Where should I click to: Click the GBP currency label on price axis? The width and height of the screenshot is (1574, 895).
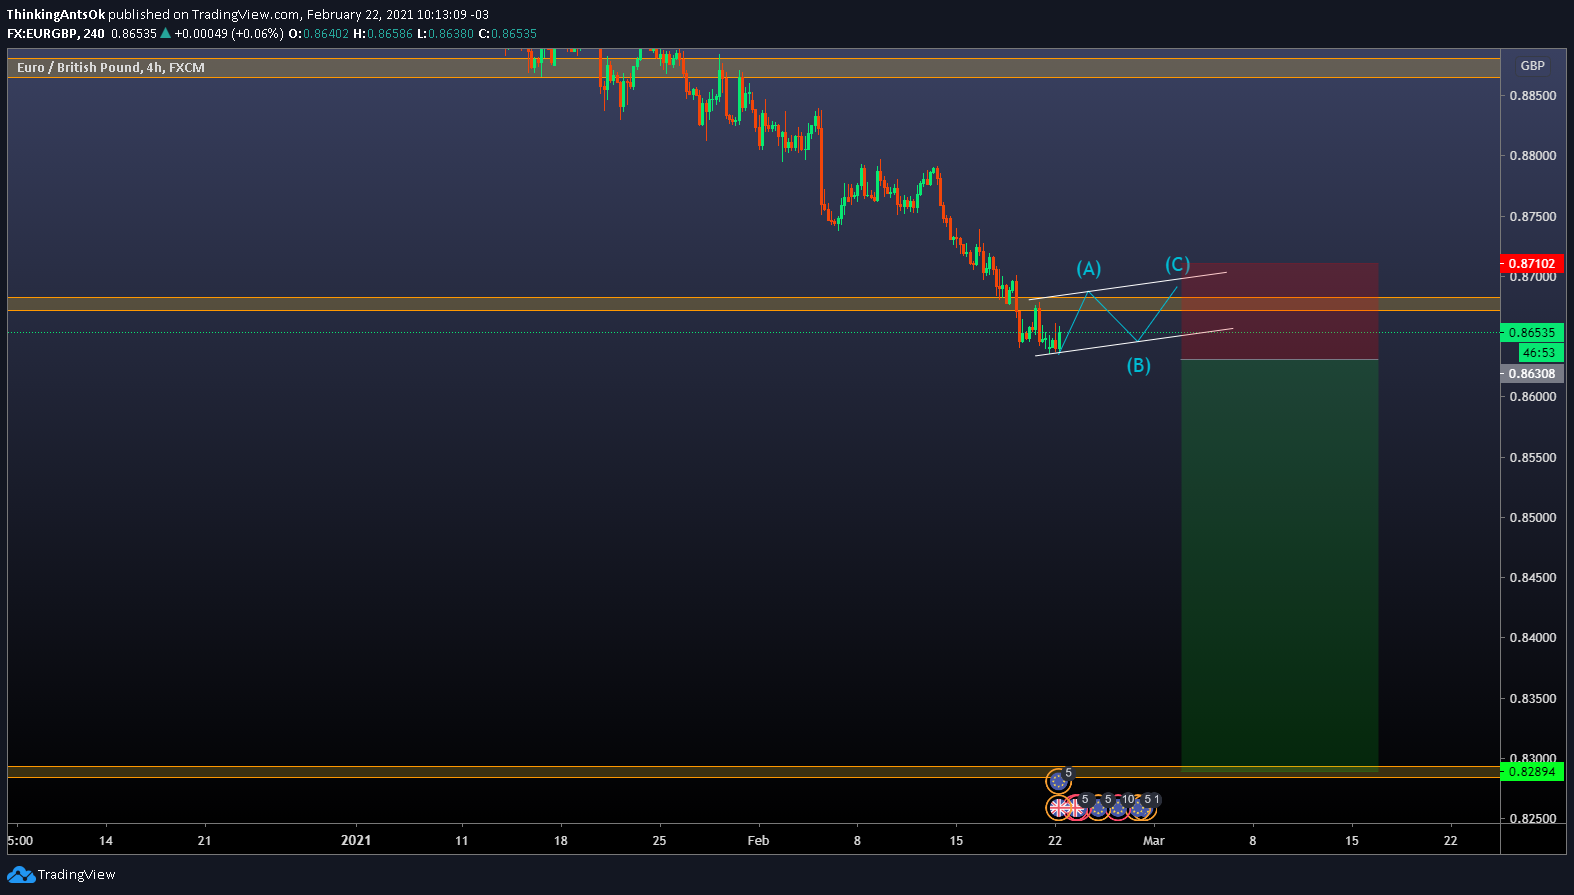1532,66
